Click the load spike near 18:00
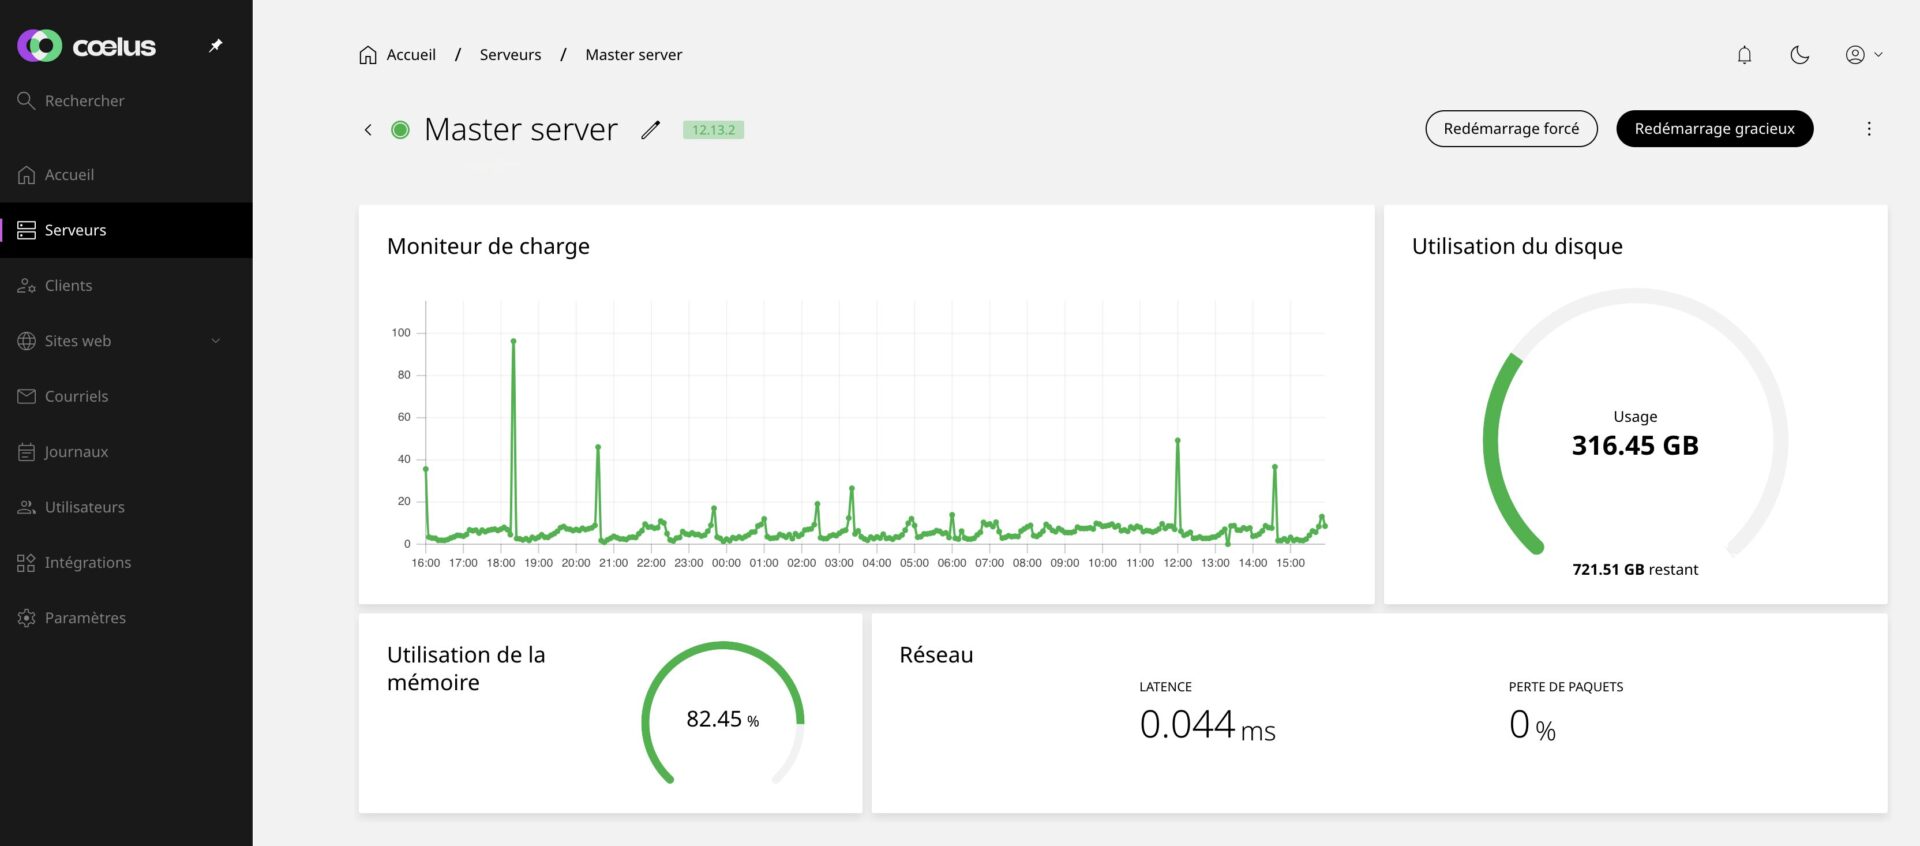Viewport: 1920px width, 846px height. [513, 341]
